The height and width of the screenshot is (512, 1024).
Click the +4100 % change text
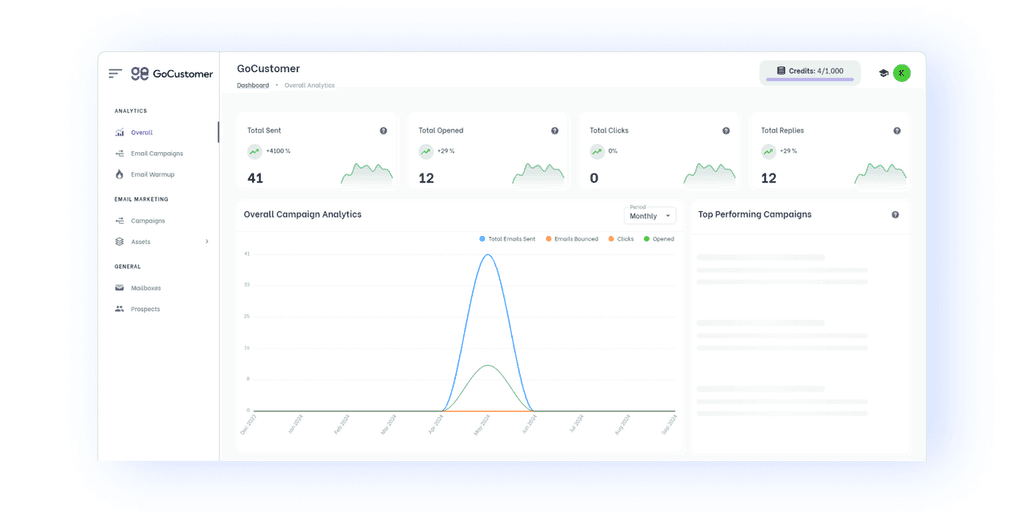(x=278, y=151)
